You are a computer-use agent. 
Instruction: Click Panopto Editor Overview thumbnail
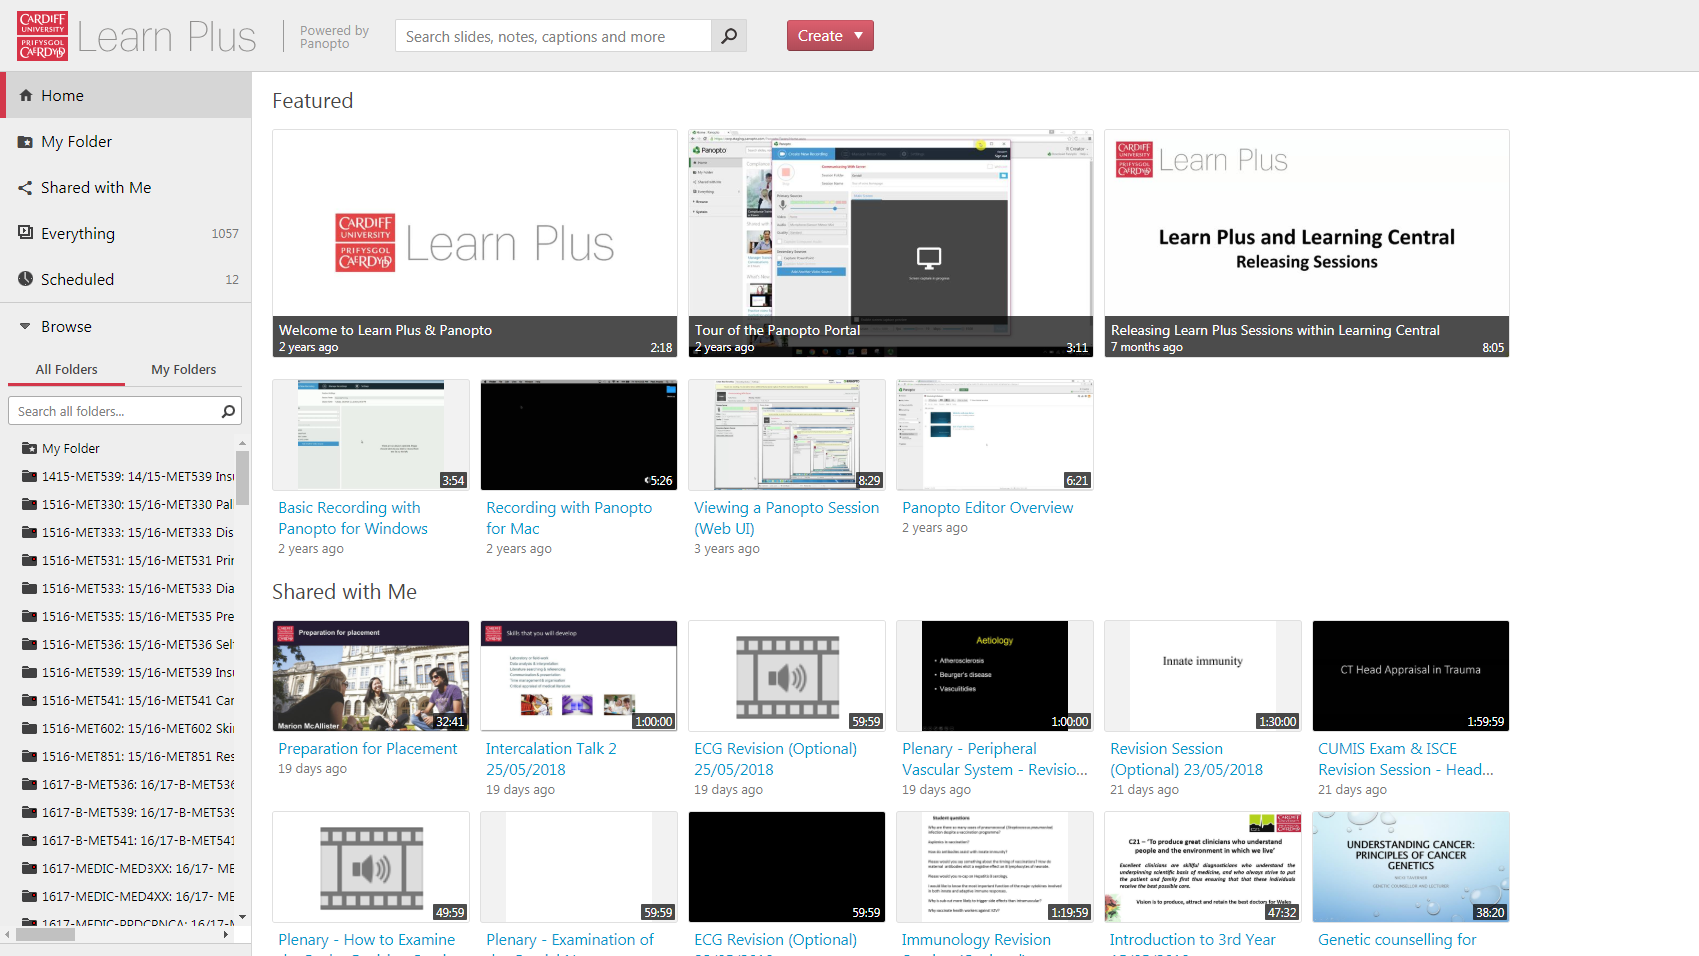coord(995,435)
